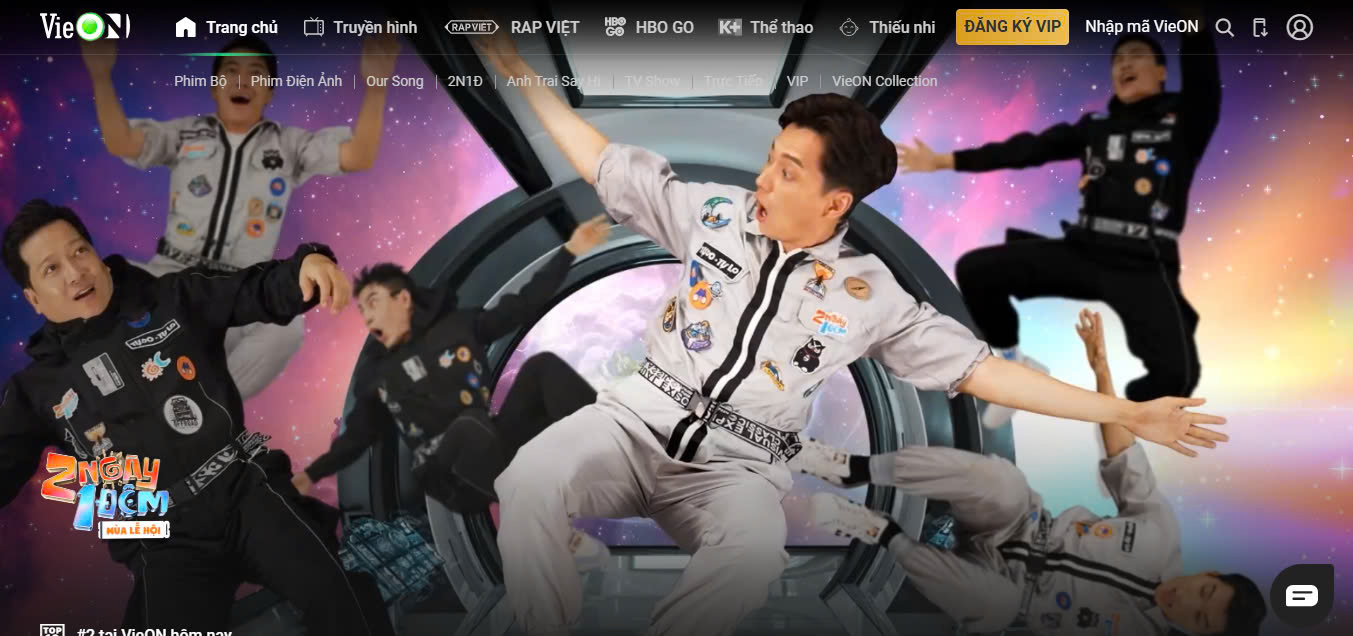
Task: Open the Thể thao sports tab
Action: pos(766,27)
